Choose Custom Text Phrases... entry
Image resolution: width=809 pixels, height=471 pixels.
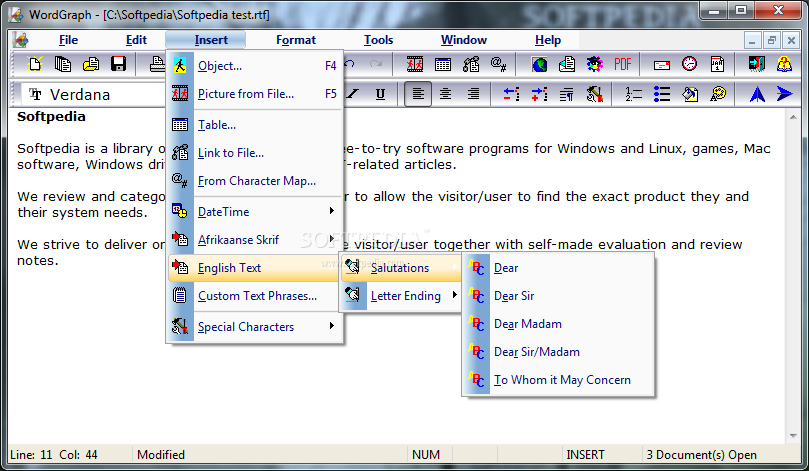click(255, 296)
